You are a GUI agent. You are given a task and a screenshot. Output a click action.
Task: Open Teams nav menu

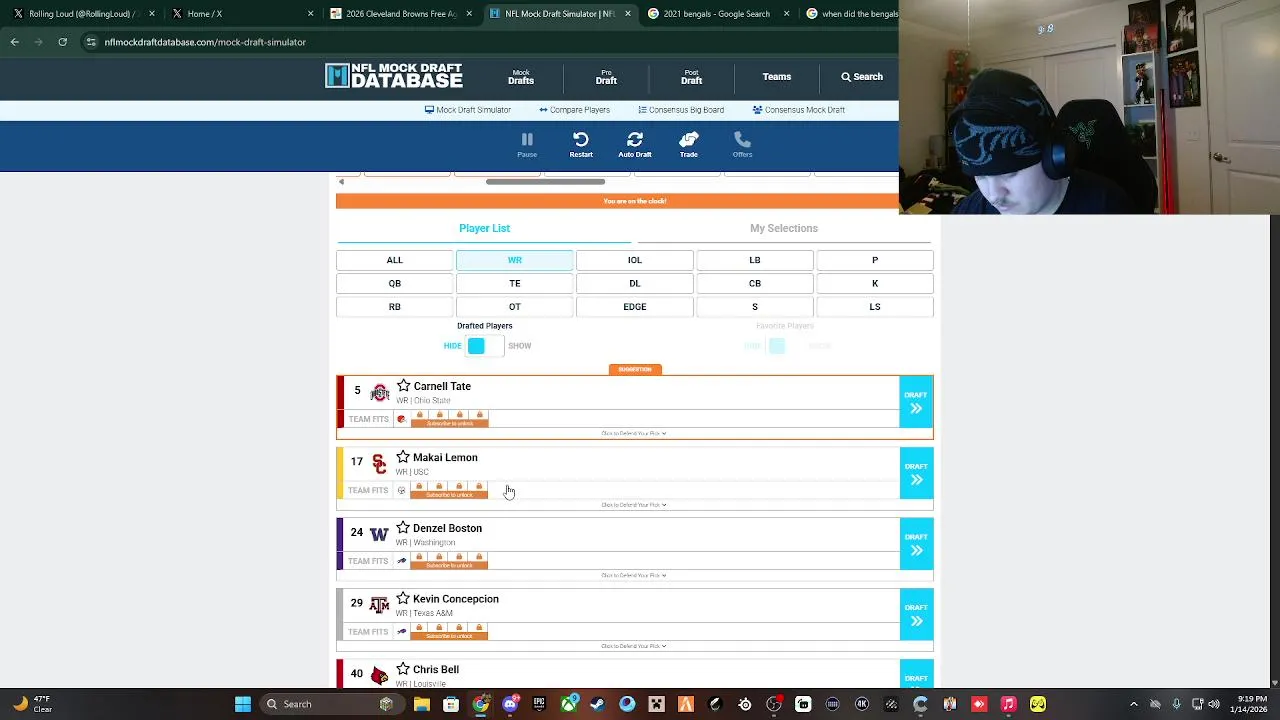coord(777,77)
